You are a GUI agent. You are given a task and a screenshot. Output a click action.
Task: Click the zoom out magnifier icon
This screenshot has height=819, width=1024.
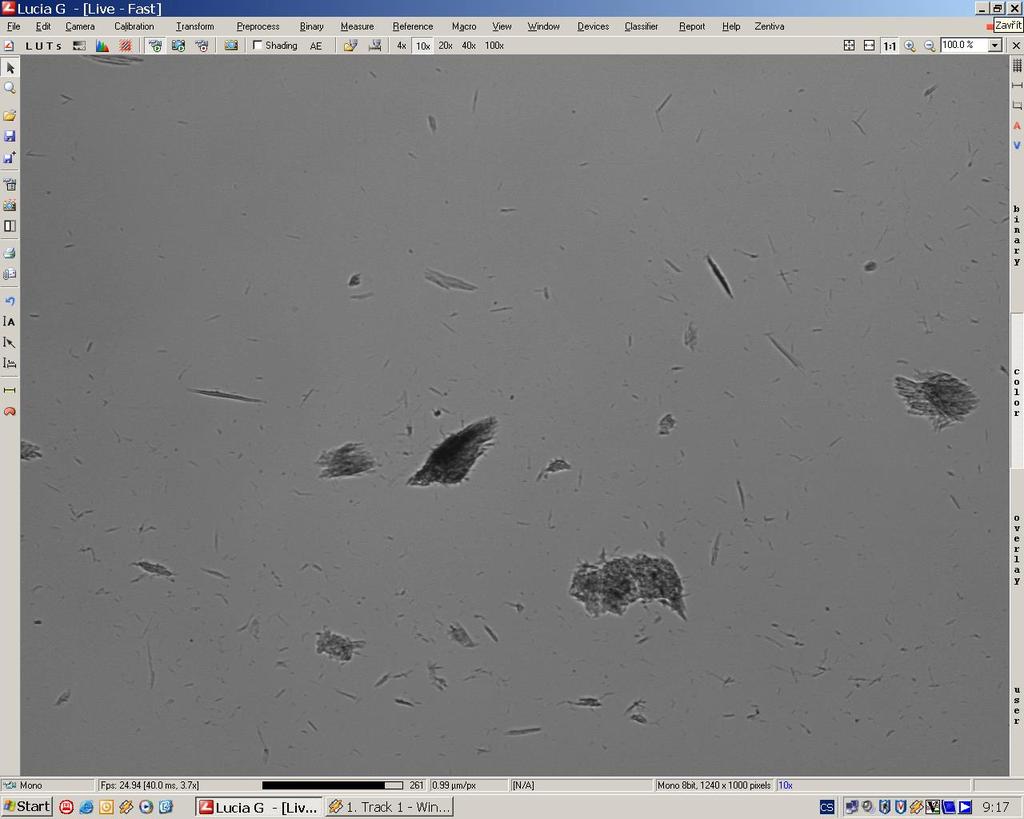[x=929, y=46]
